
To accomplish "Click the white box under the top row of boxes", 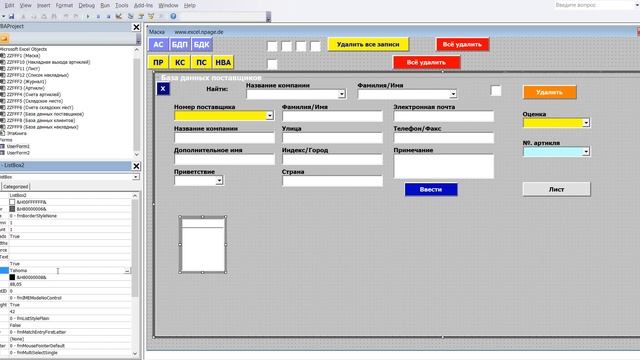I will [x=272, y=64].
